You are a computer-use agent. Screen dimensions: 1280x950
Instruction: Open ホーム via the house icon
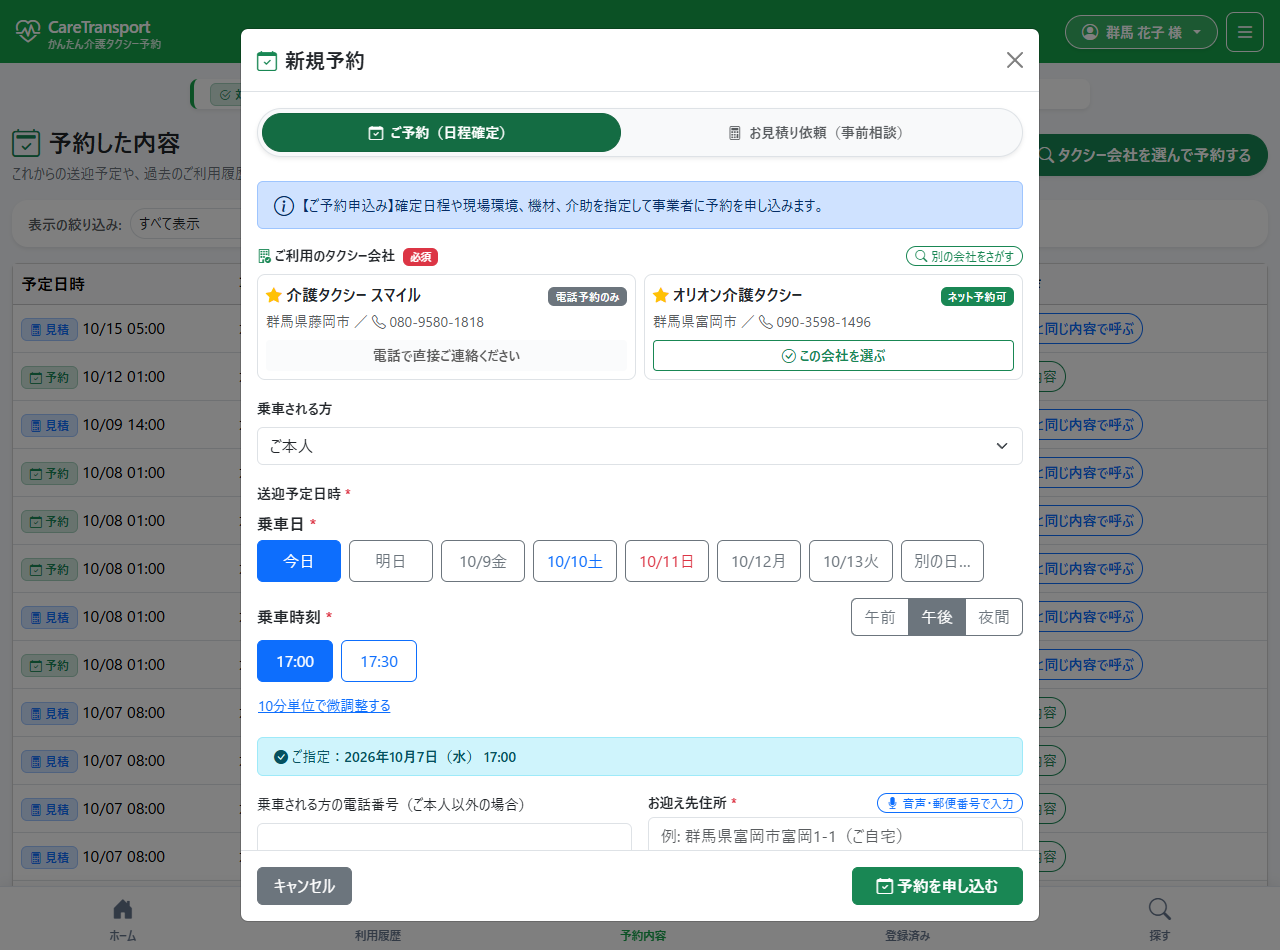pos(123,909)
